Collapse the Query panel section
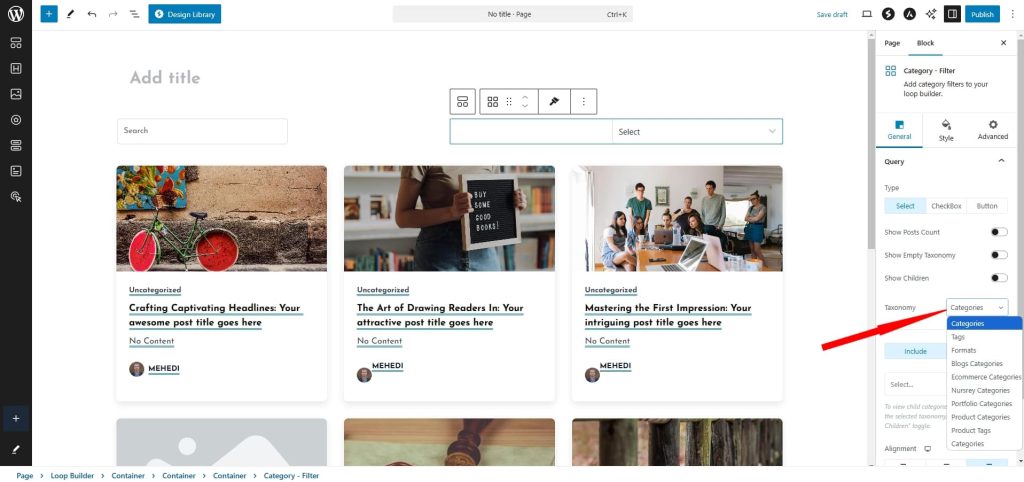Screen dimensions: 1024x482 (1001, 161)
